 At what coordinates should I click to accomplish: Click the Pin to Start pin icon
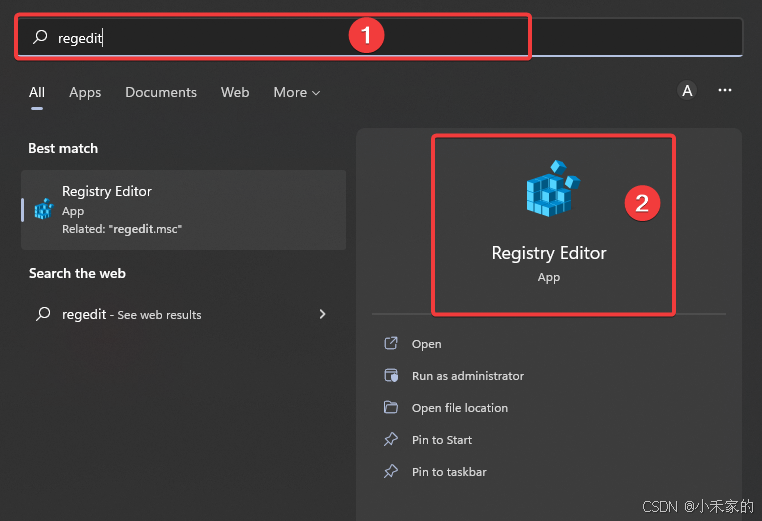tap(391, 439)
